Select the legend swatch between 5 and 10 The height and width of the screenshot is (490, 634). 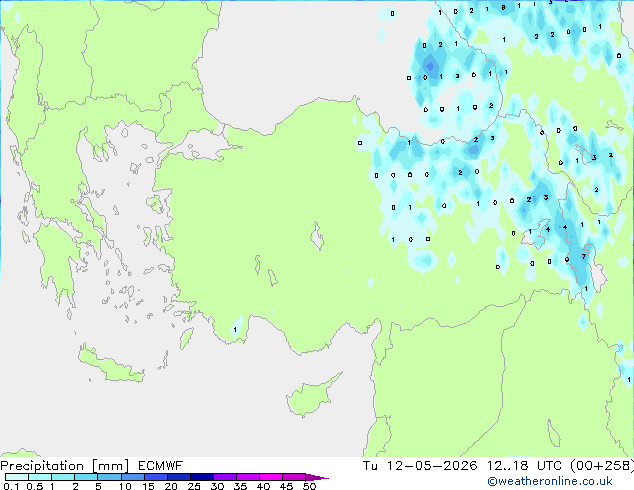(109, 477)
